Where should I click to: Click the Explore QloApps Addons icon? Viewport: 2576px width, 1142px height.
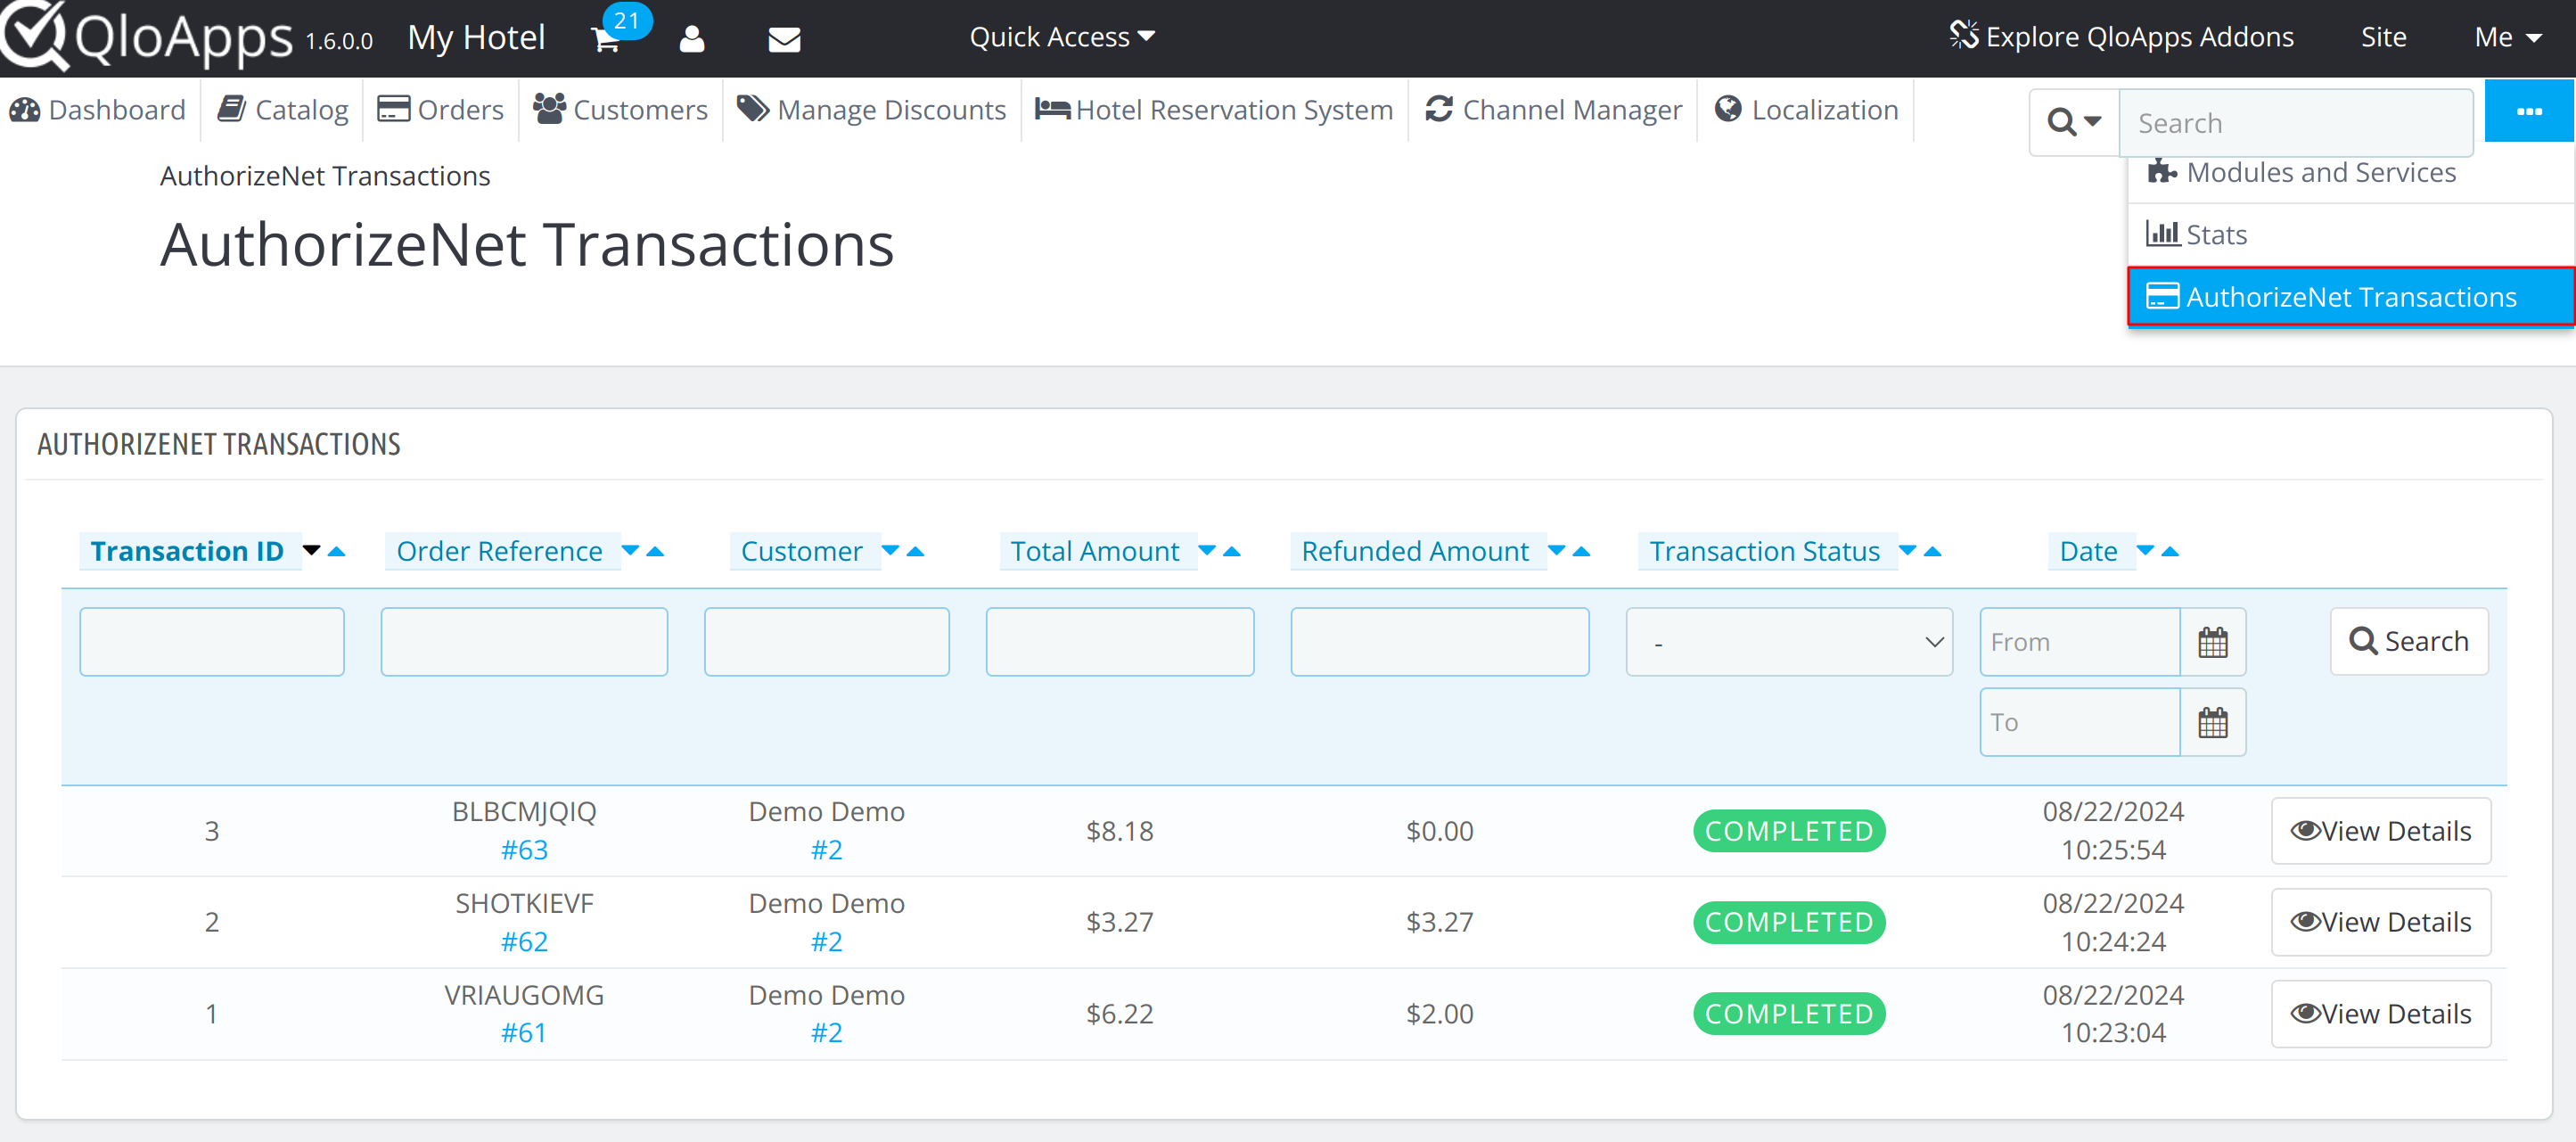[1963, 36]
